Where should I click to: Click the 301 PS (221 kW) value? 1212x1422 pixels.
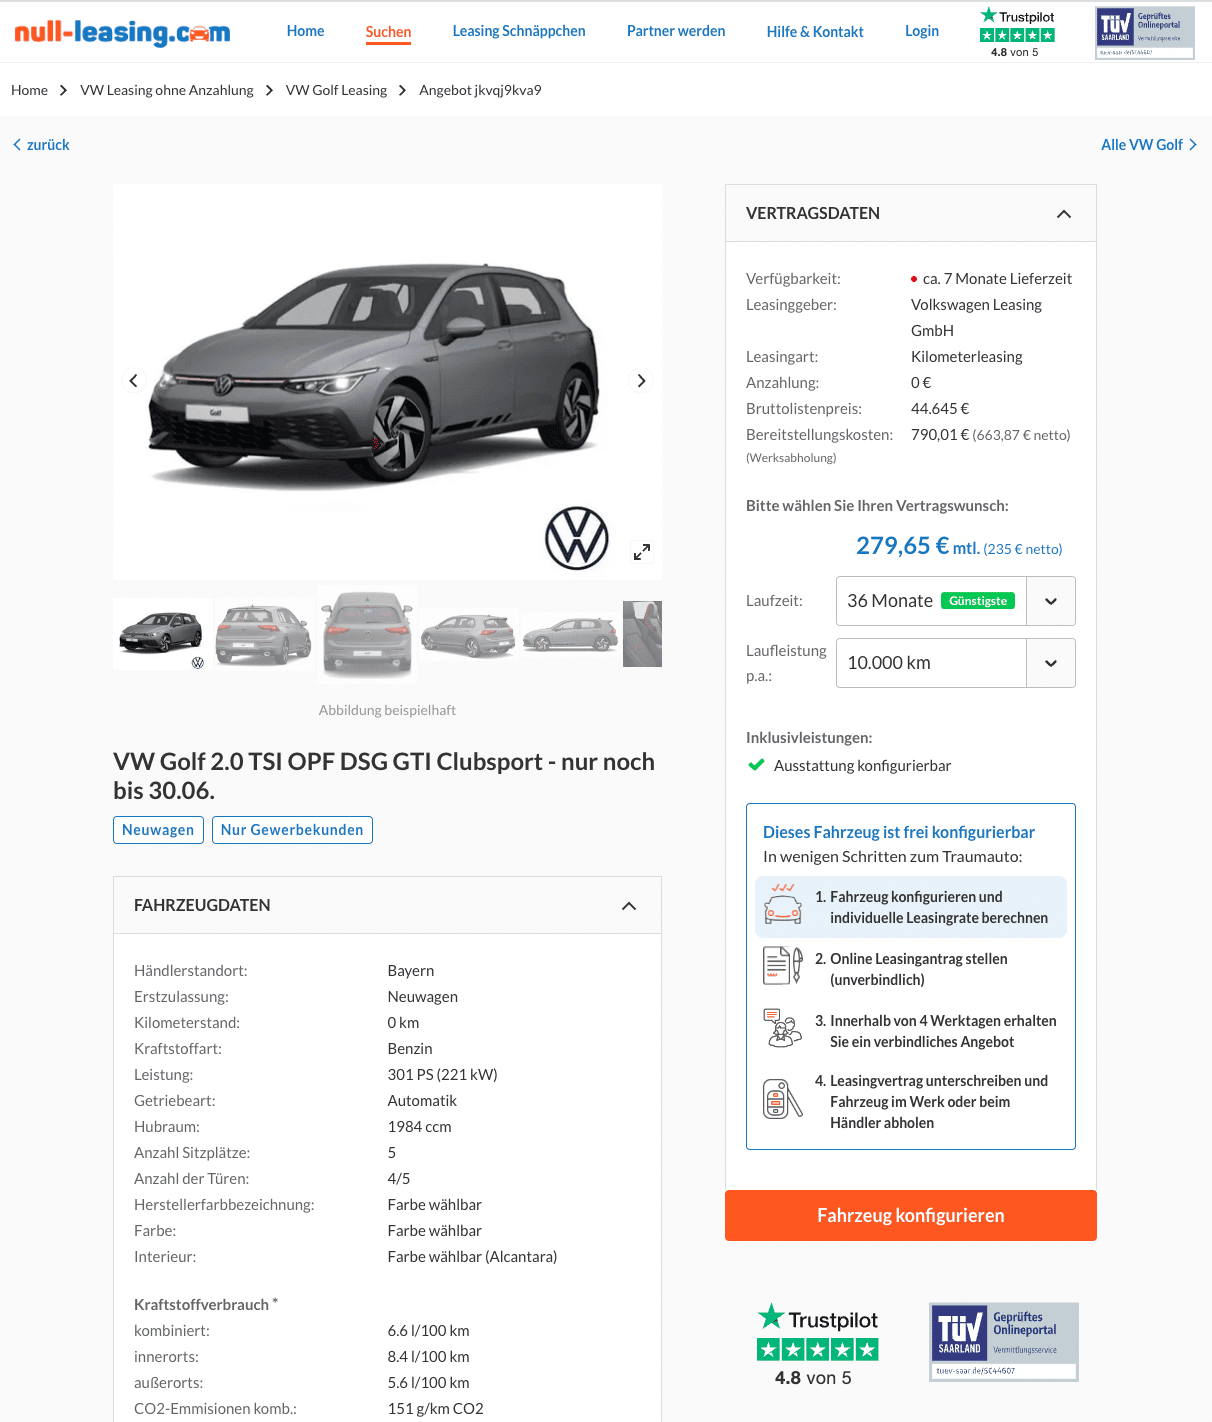[x=442, y=1075]
